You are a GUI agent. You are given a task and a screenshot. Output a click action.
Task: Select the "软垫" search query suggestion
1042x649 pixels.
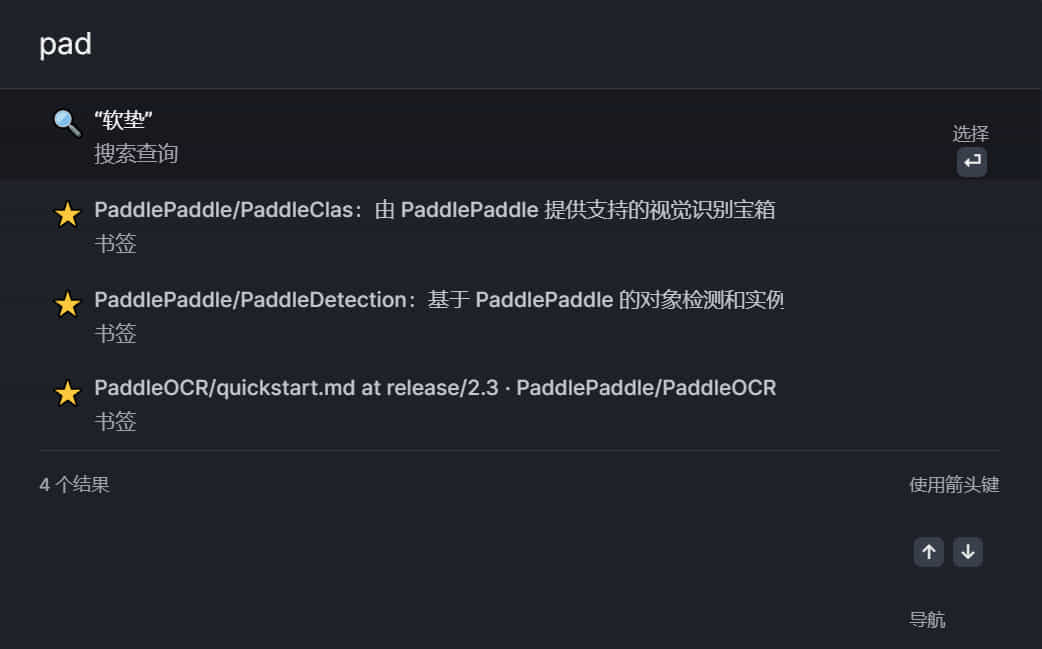(x=521, y=135)
